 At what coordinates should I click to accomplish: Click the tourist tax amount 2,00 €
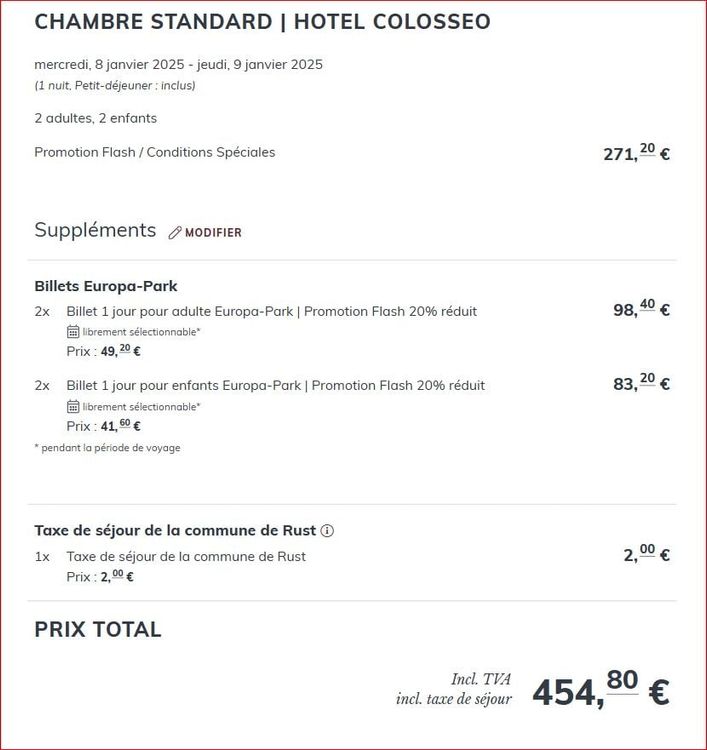[646, 555]
